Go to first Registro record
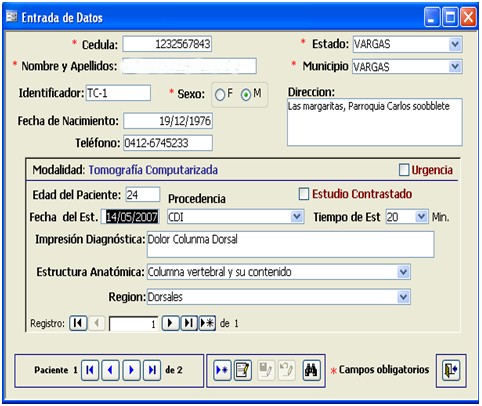This screenshot has width=482, height=406. 78,323
